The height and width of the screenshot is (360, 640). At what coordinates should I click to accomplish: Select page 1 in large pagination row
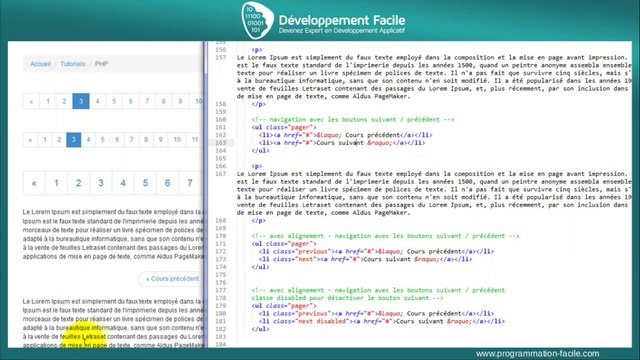pos(56,183)
